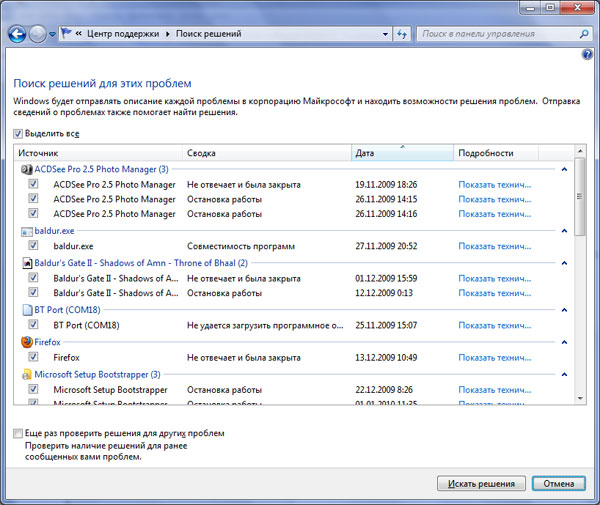Click the 'ACDSee Pro 2.5 Photo Manager (3)' group title
This screenshot has height=505, width=600.
(101, 169)
